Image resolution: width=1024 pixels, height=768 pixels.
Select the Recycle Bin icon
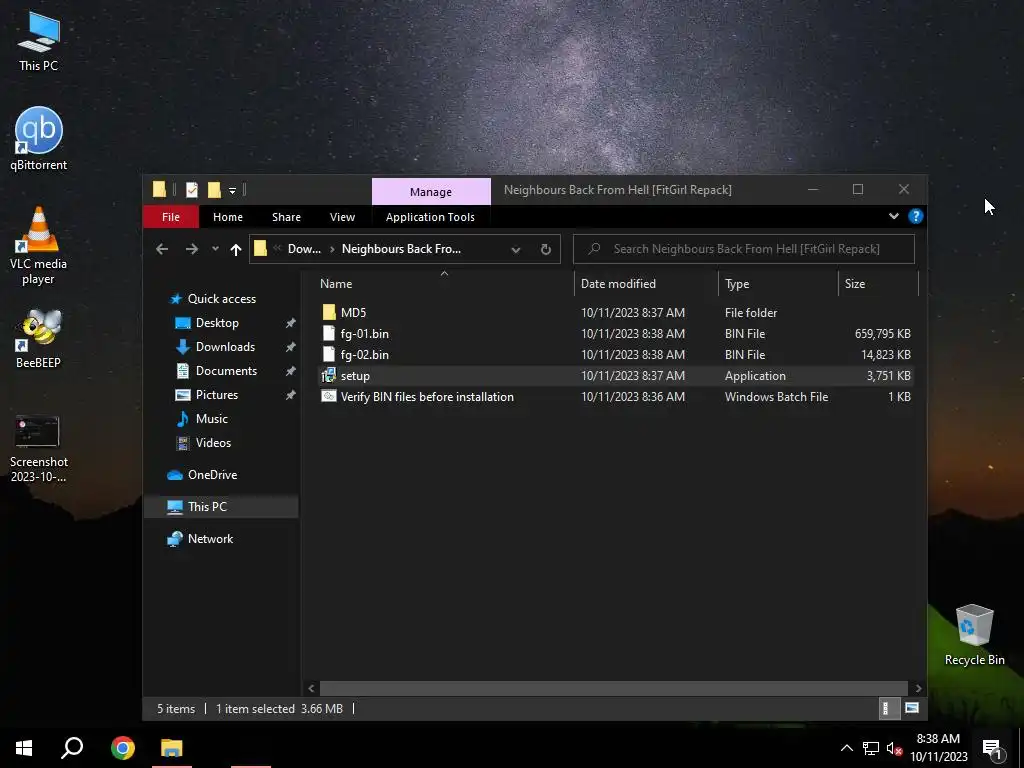974,634
